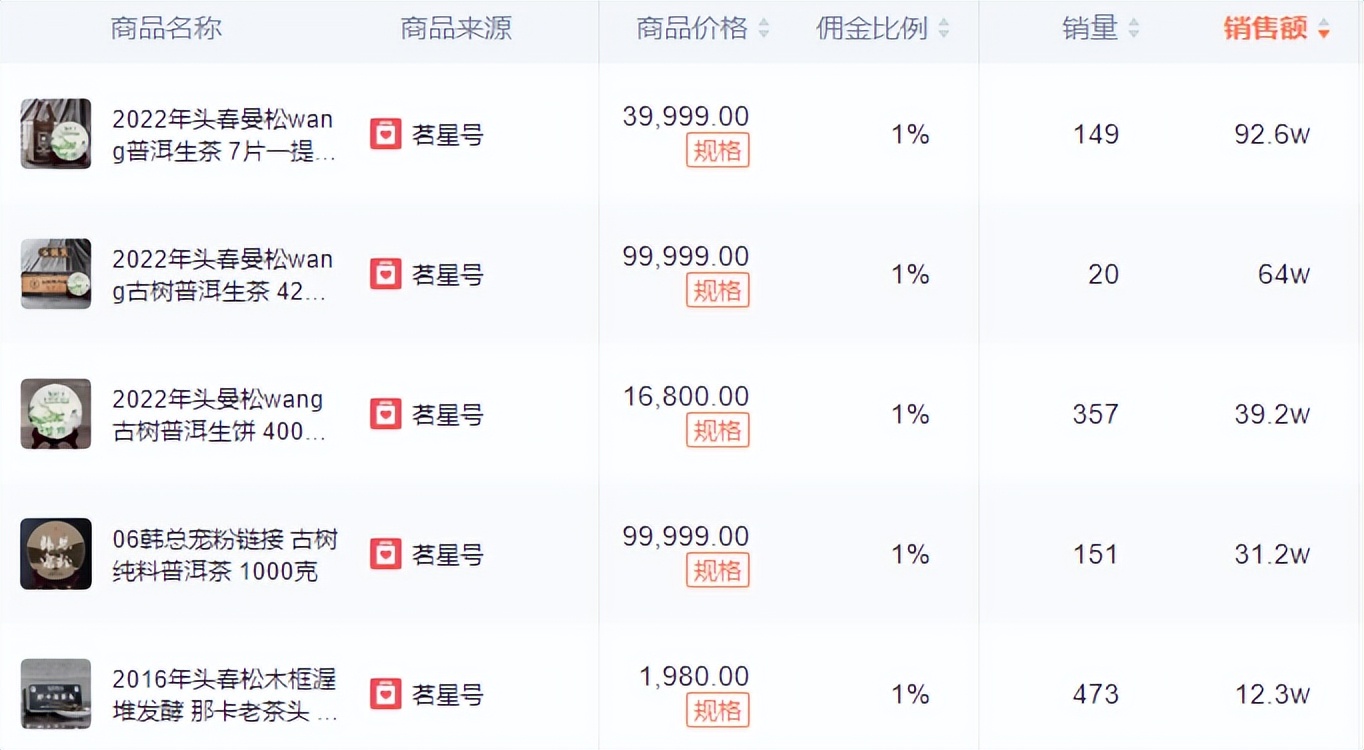Click the product title 06韩总宠粉链接 古树纯料普洱茶

(x=224, y=553)
